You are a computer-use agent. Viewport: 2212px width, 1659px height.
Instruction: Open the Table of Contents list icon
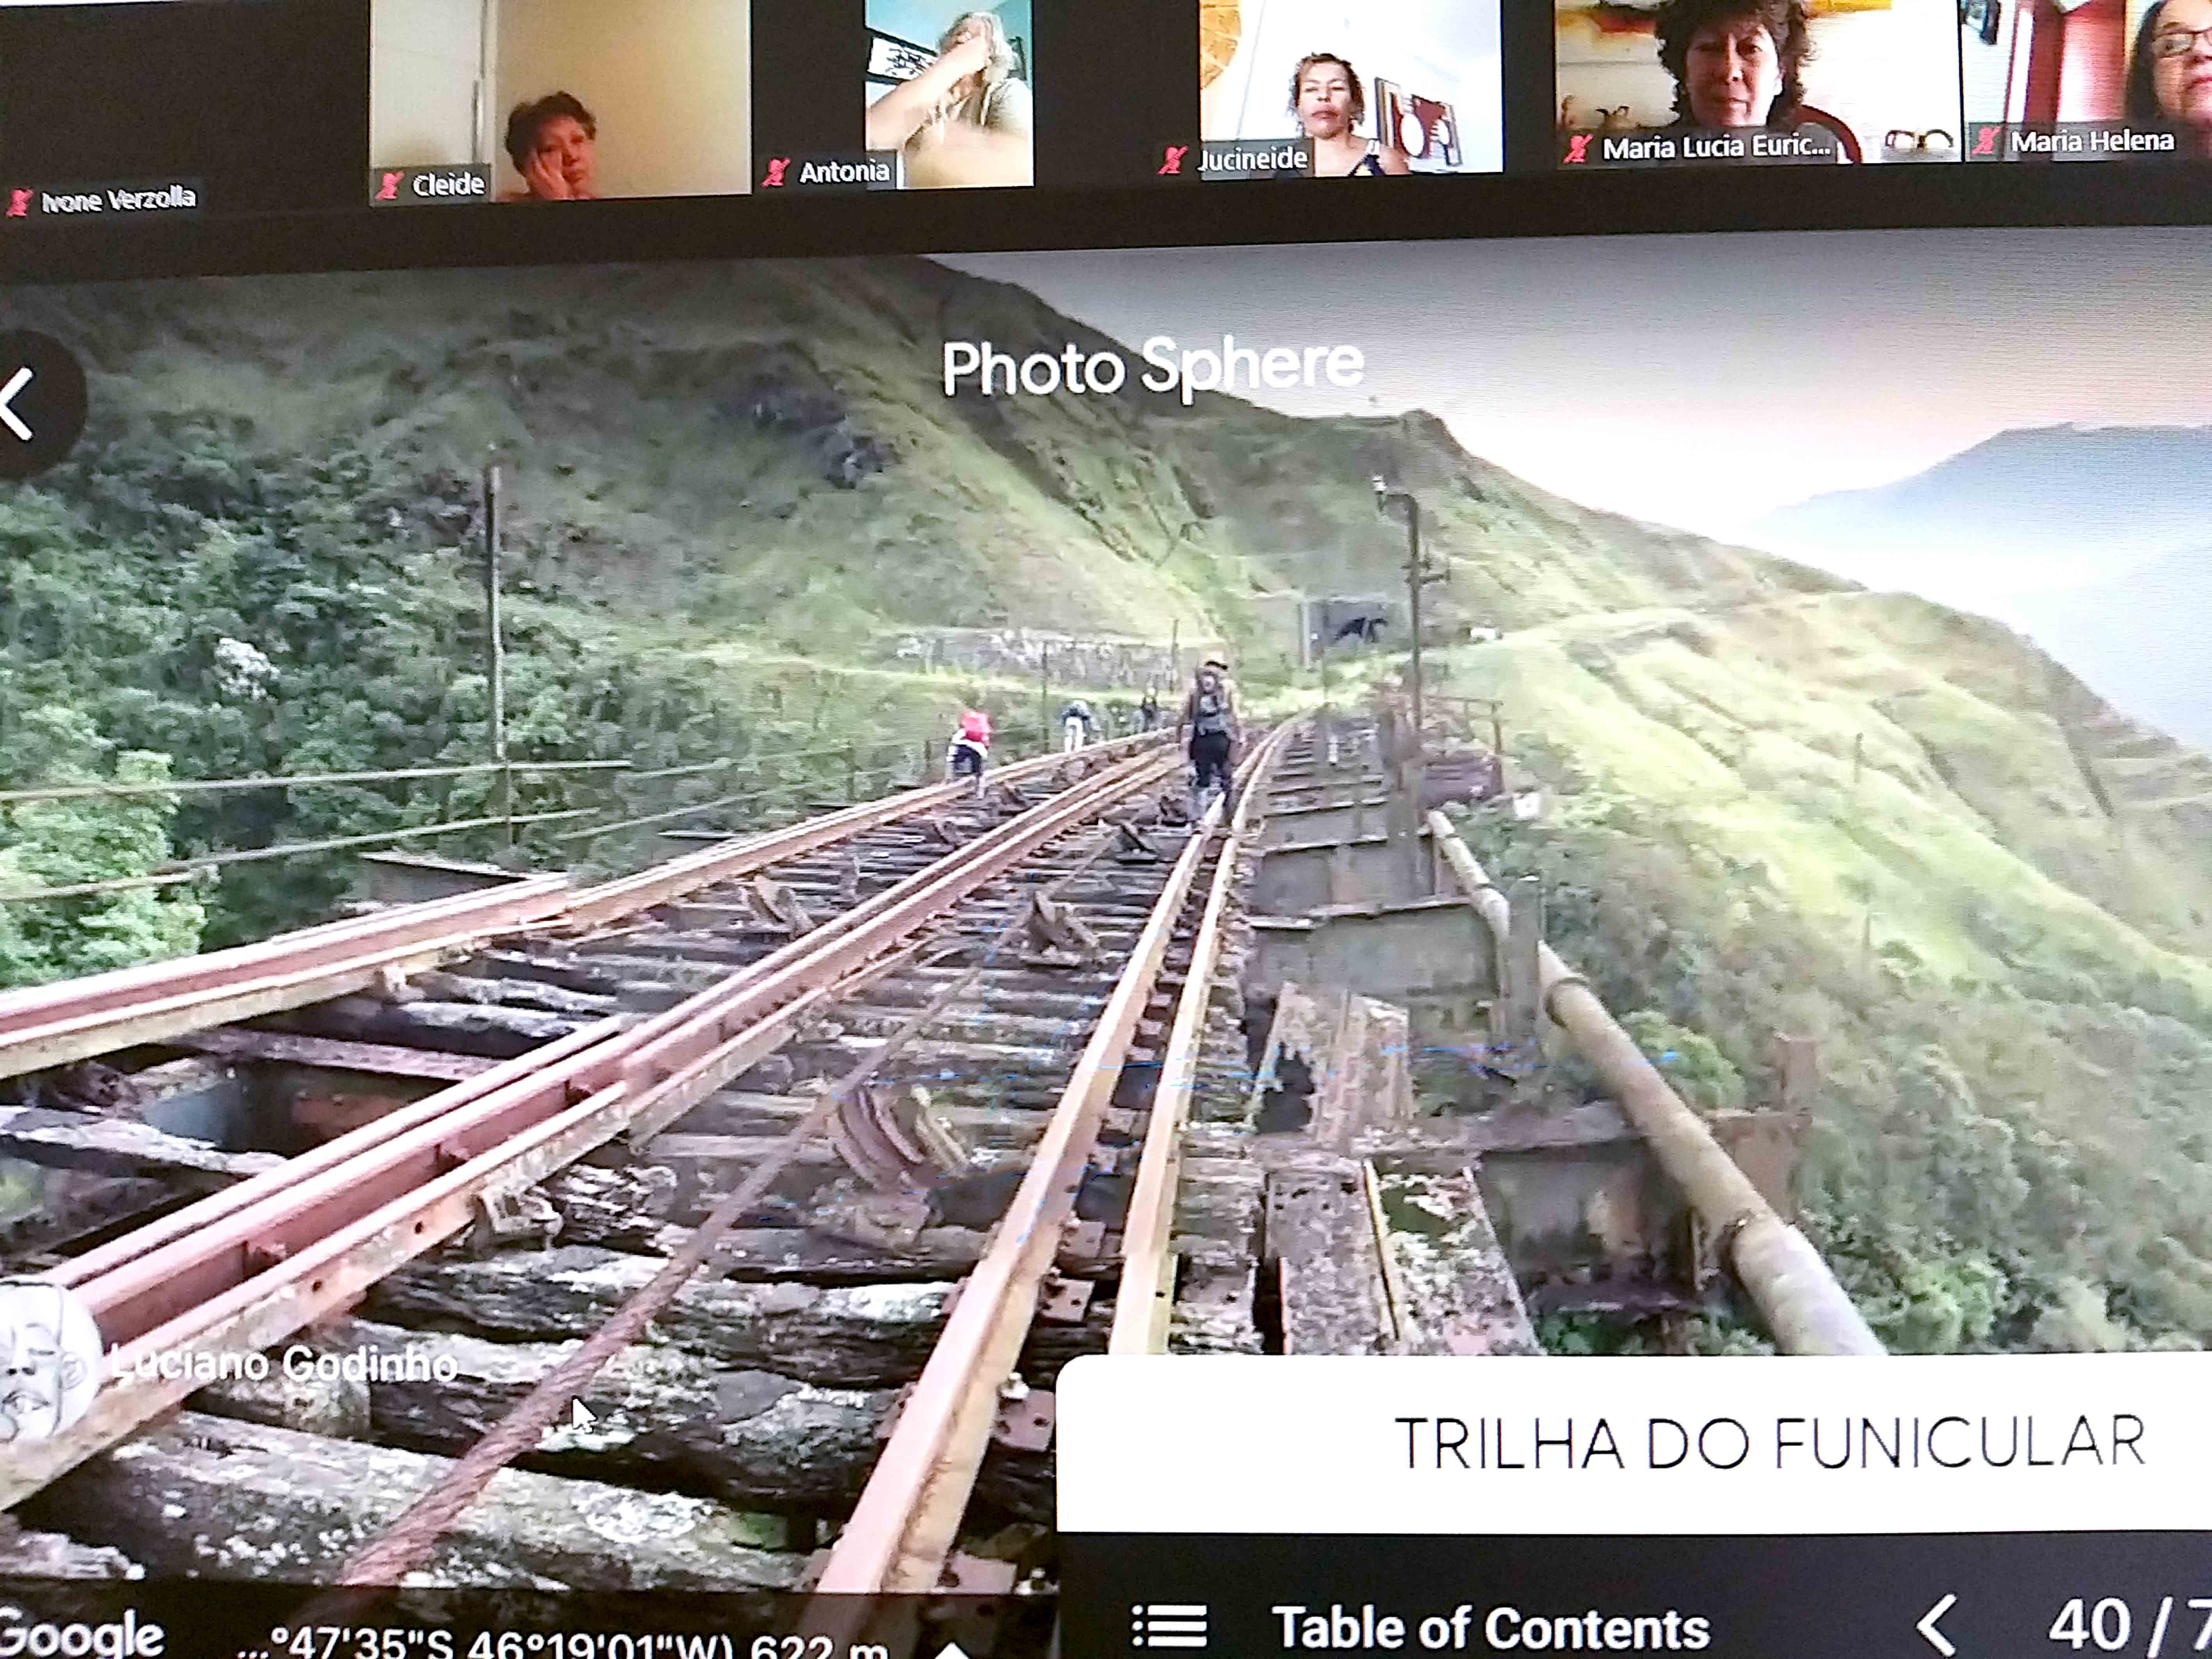tap(1168, 1627)
